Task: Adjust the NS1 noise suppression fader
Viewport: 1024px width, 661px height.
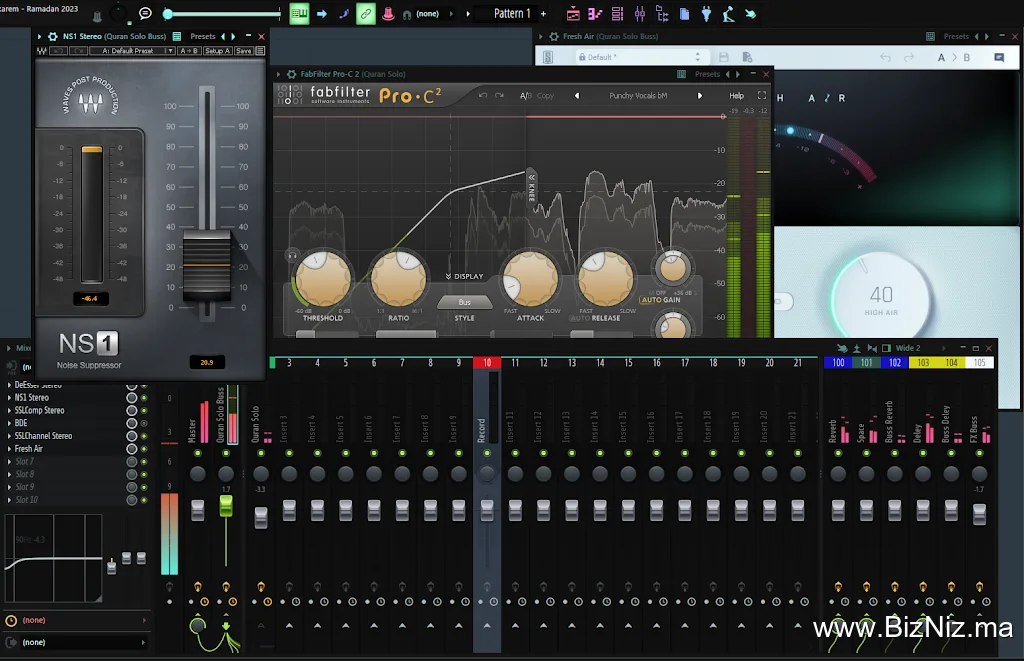Action: click(206, 265)
